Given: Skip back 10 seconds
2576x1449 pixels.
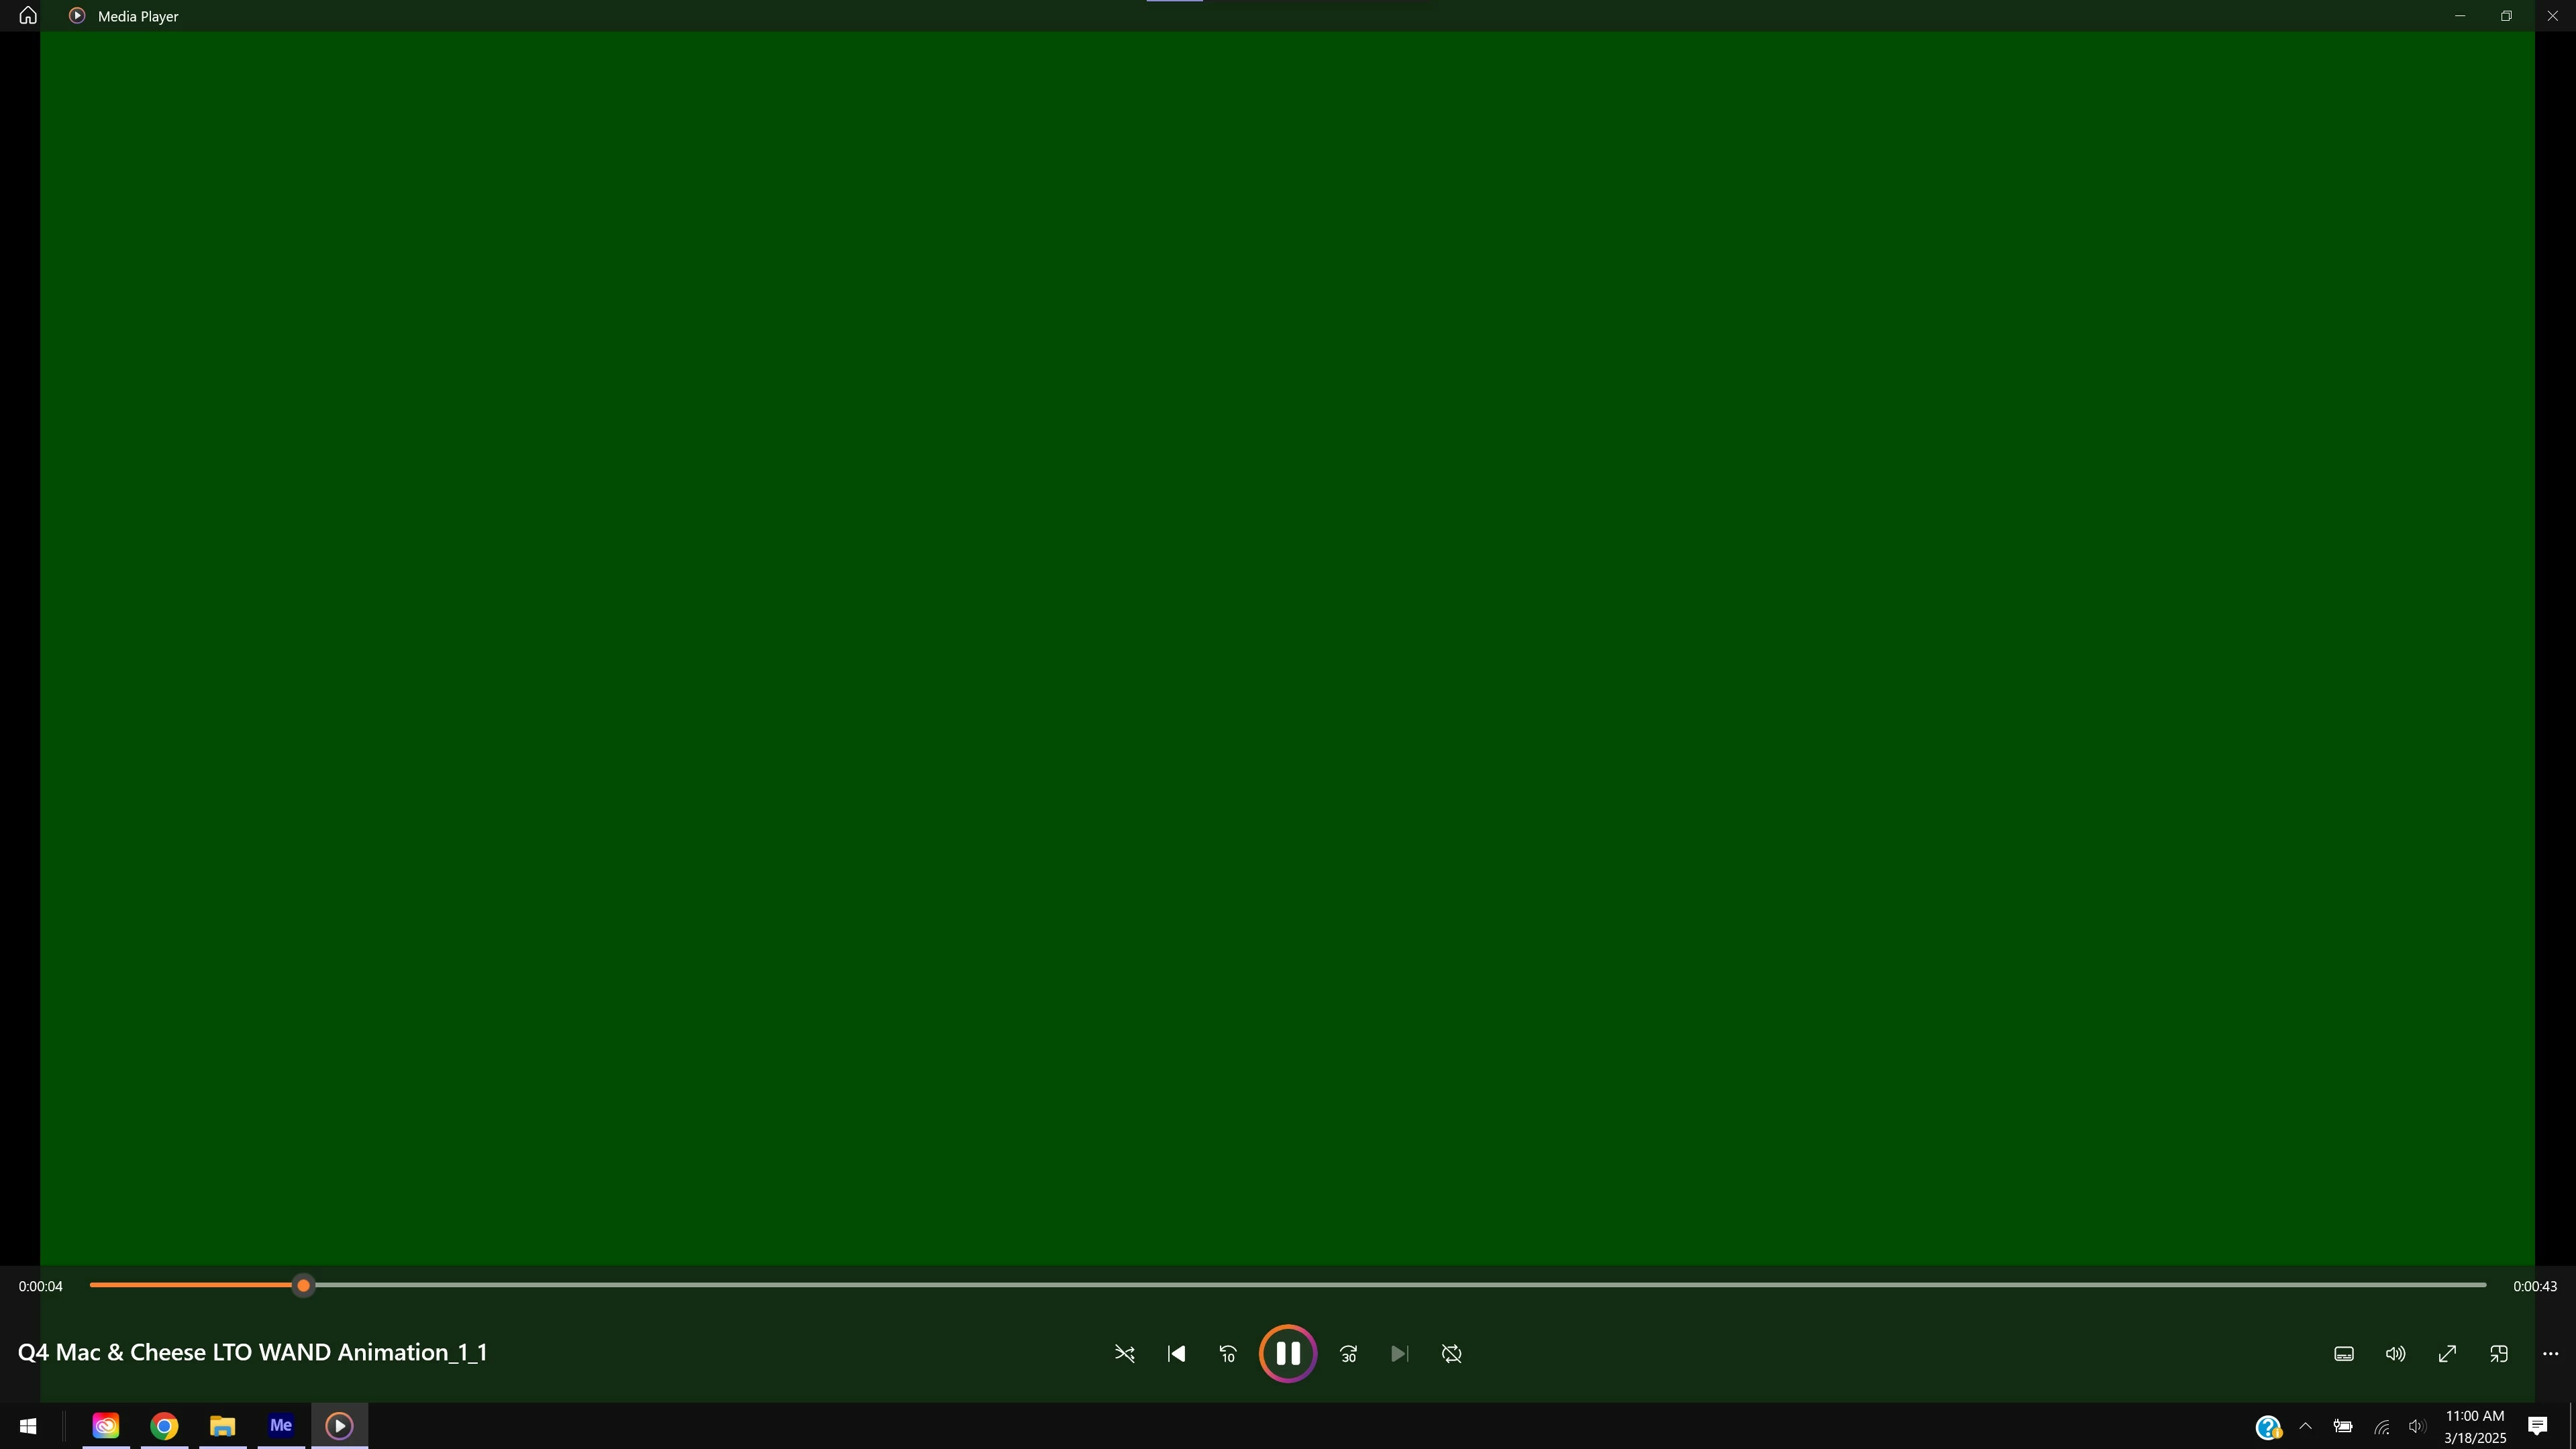Looking at the screenshot, I should click(1228, 1354).
